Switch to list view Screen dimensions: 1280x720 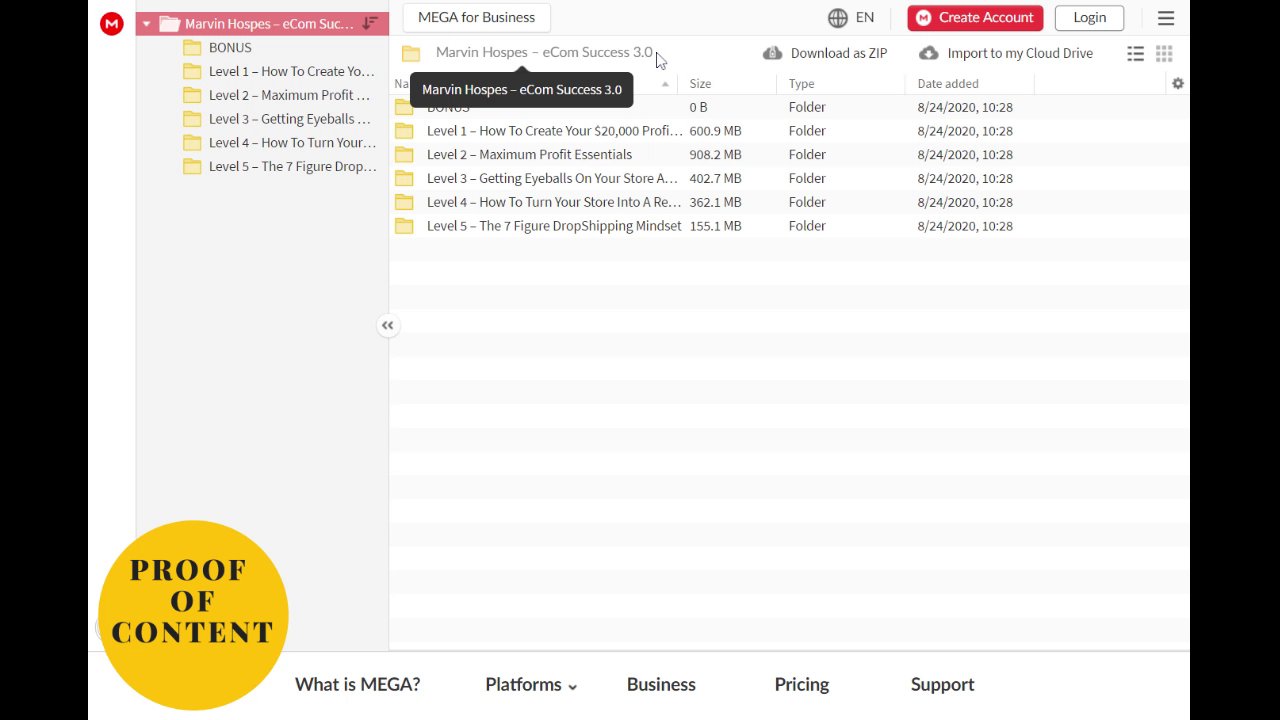tap(1135, 54)
